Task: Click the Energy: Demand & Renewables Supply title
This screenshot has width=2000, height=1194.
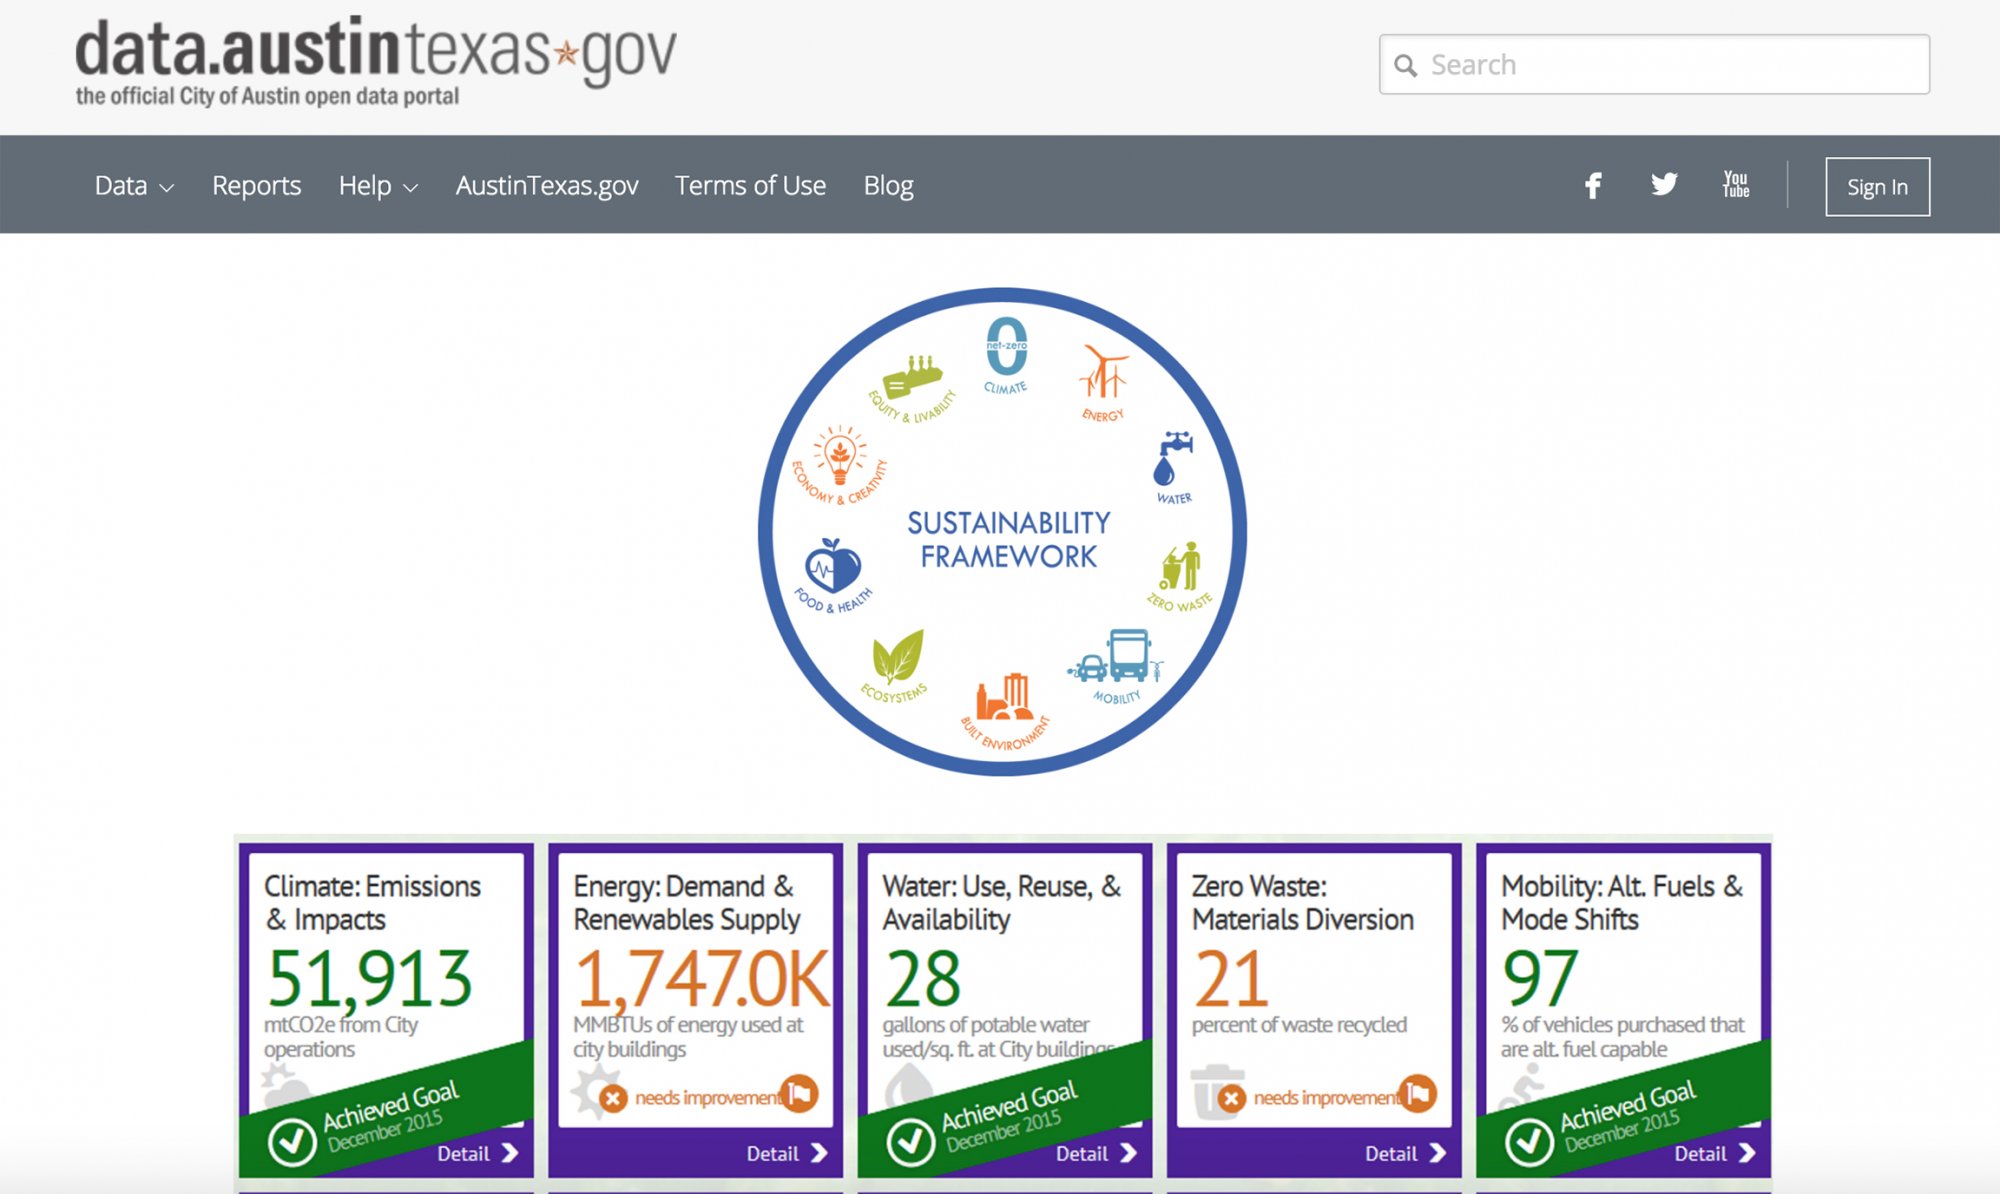Action: [x=687, y=902]
